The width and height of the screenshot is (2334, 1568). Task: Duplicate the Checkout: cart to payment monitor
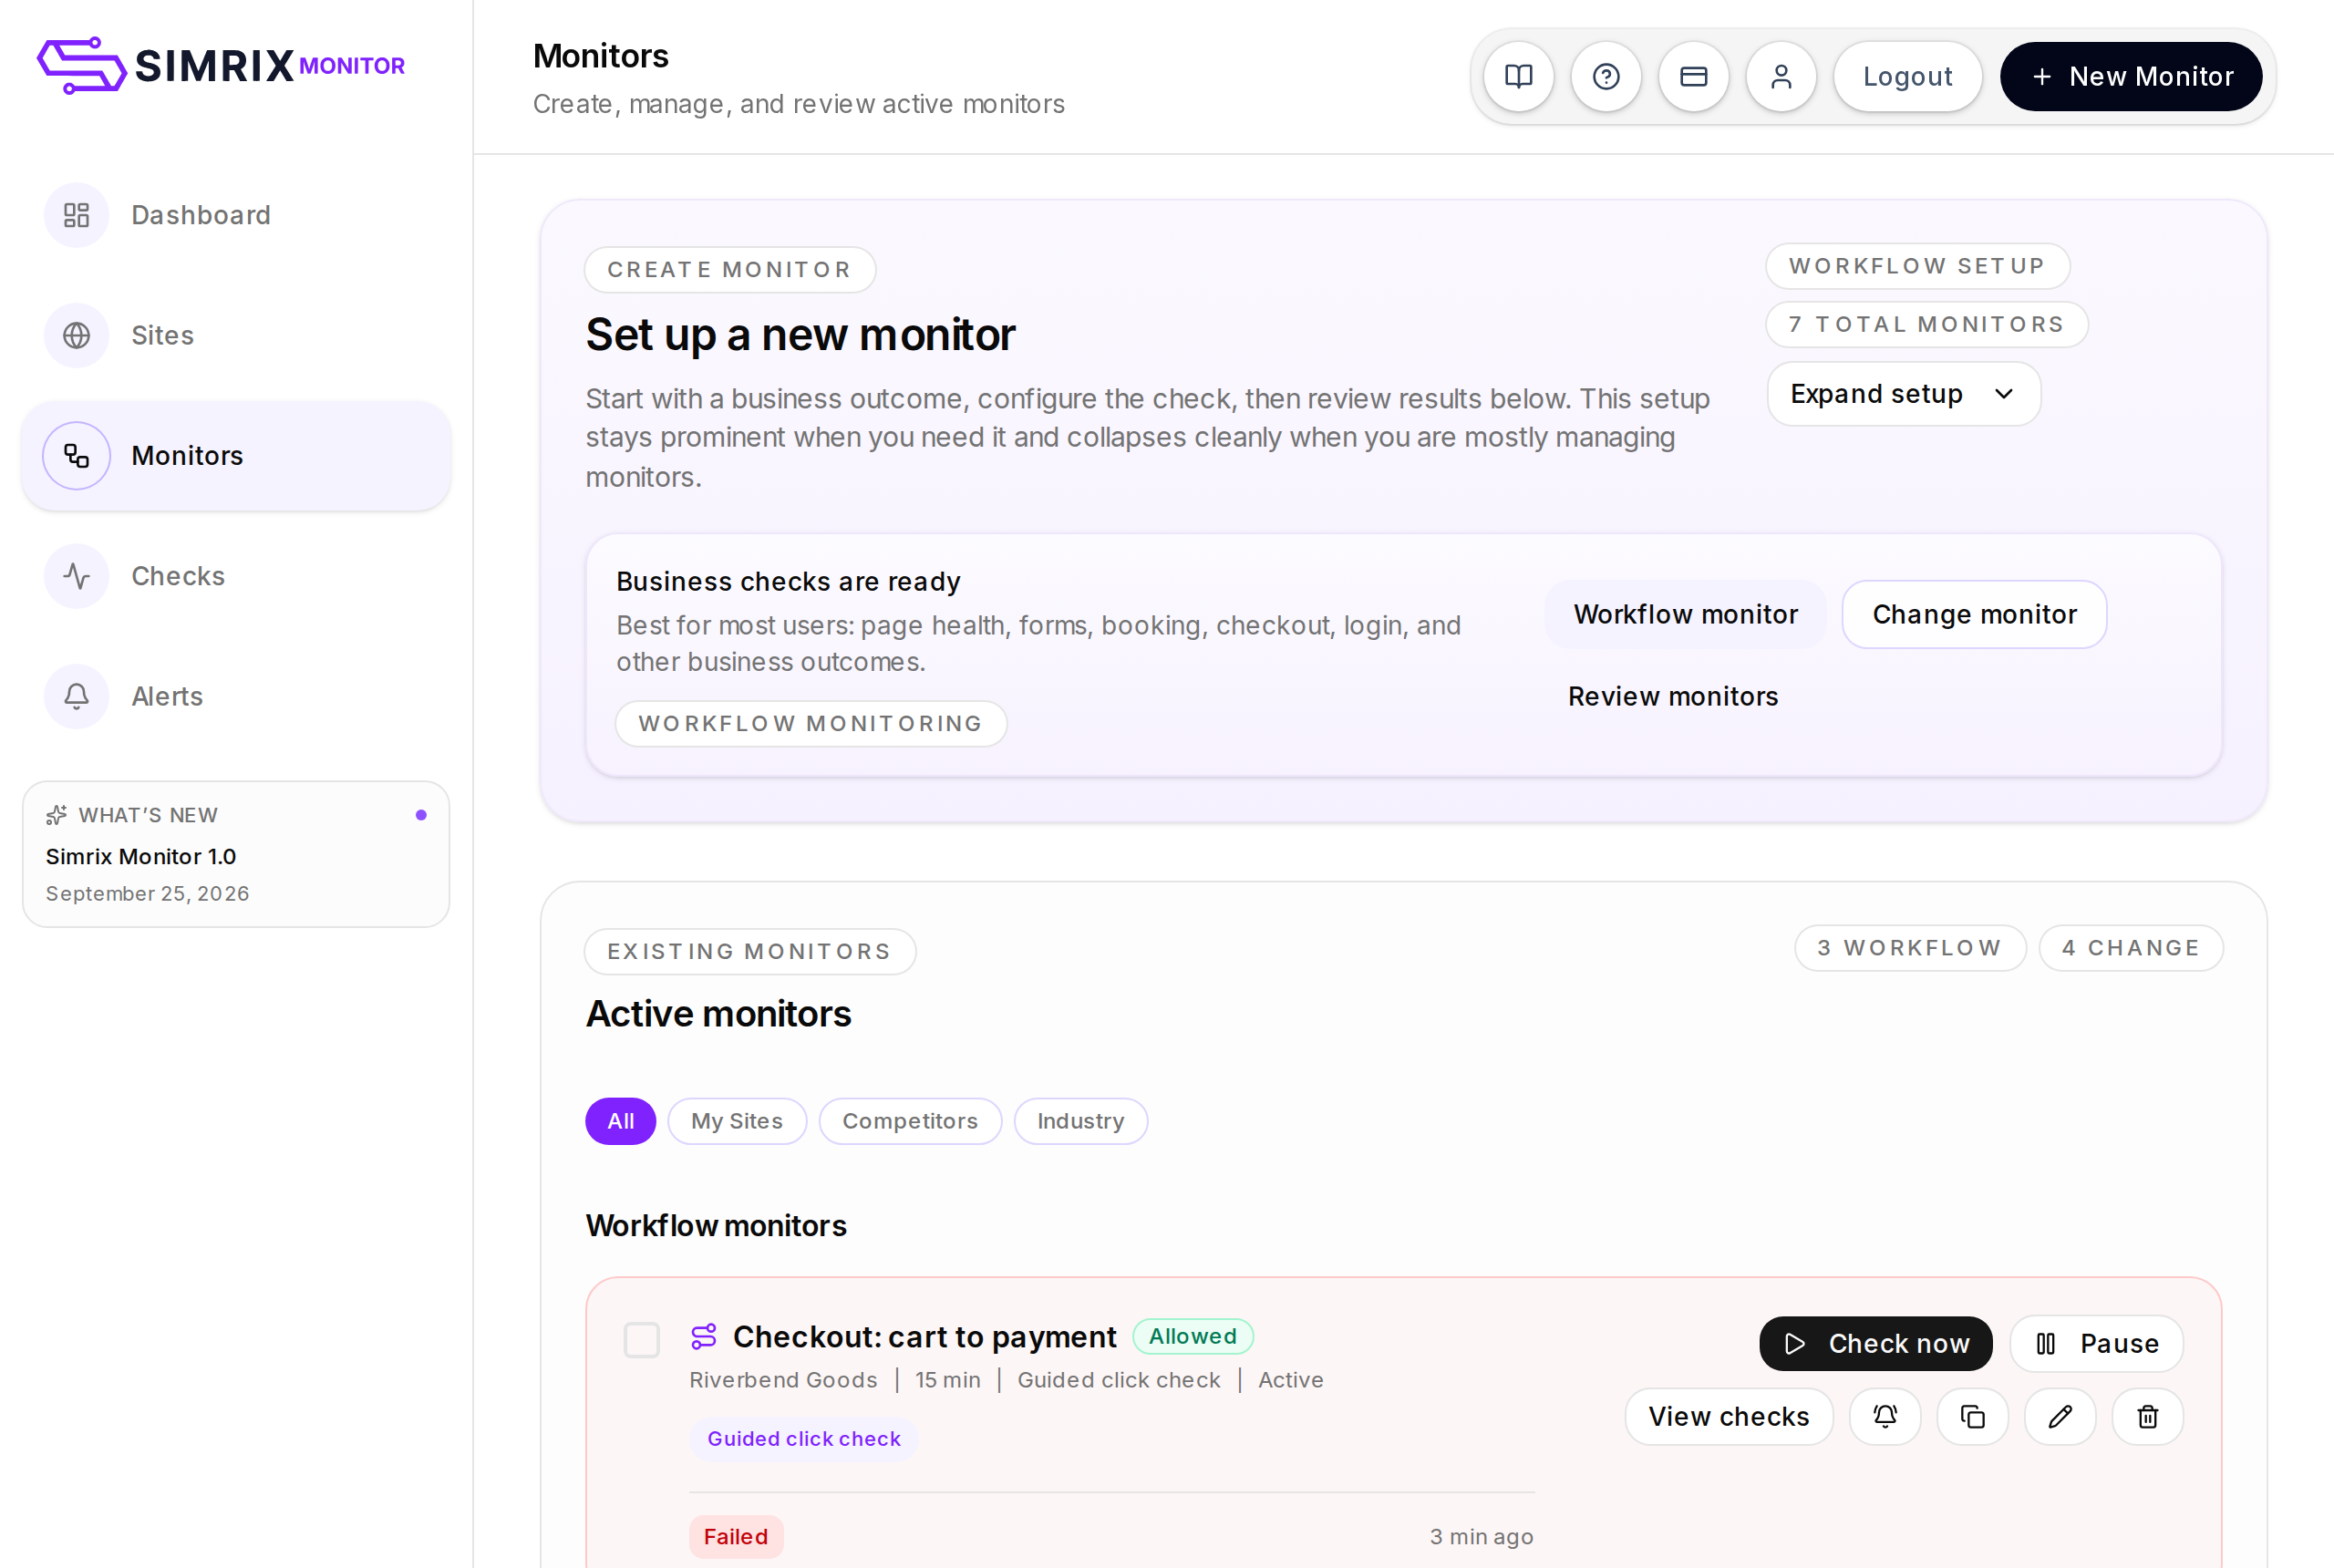click(1972, 1416)
